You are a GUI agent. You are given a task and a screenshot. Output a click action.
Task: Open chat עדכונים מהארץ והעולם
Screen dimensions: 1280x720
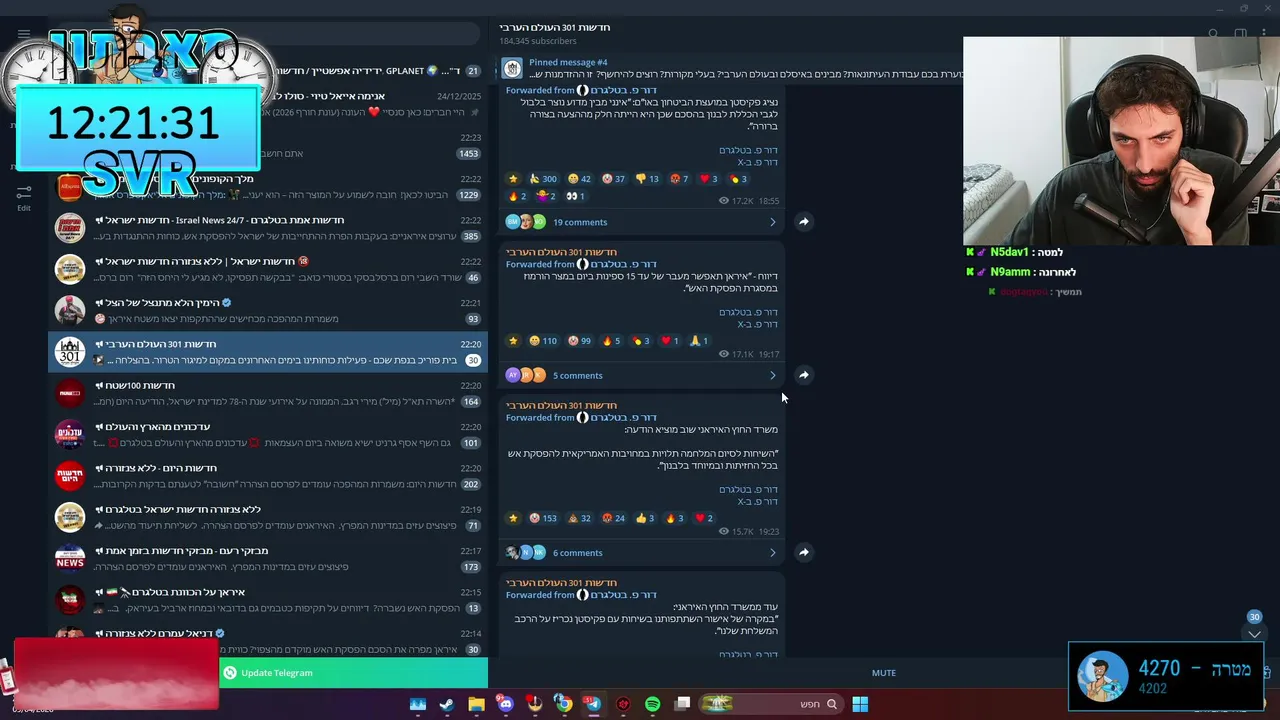268,434
